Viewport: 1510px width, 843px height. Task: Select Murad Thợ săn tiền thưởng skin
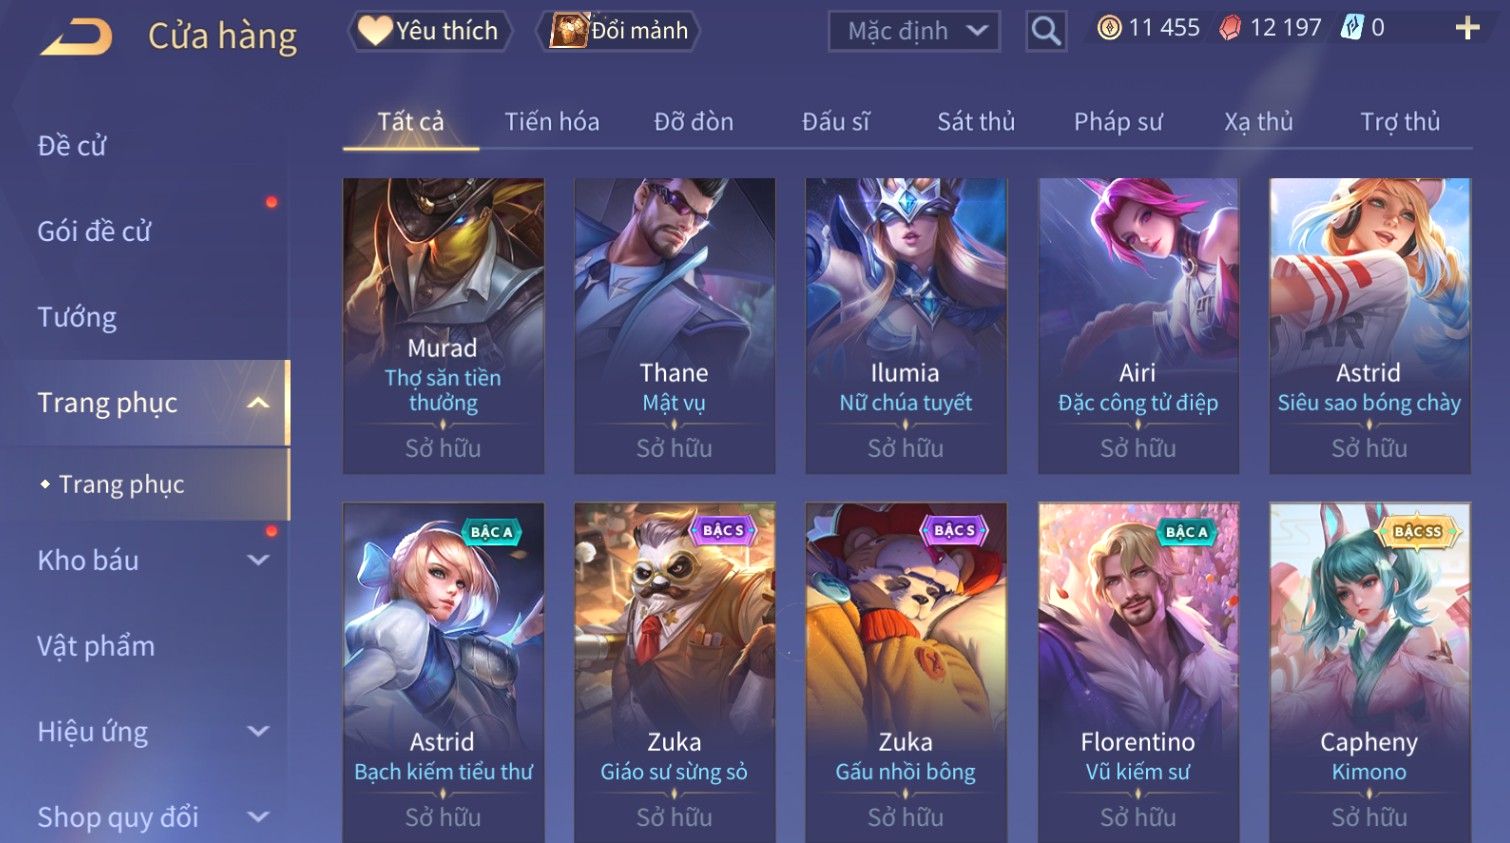[x=443, y=326]
